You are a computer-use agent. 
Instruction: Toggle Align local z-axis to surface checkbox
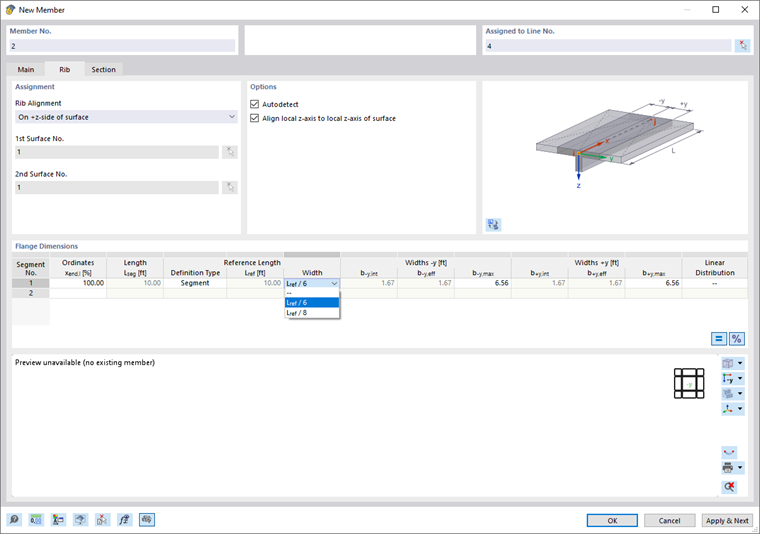click(x=254, y=118)
